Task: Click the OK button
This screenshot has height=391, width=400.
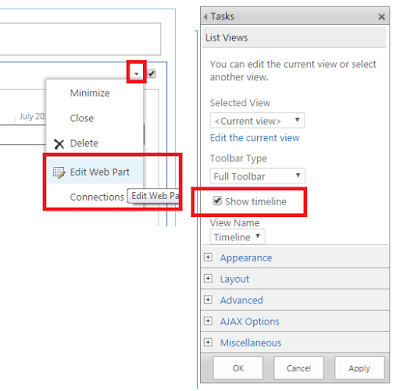Action: pyautogui.click(x=238, y=368)
